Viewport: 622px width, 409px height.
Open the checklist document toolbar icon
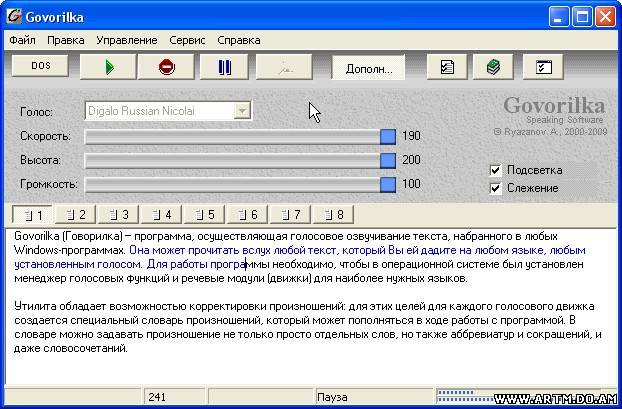pos(447,67)
